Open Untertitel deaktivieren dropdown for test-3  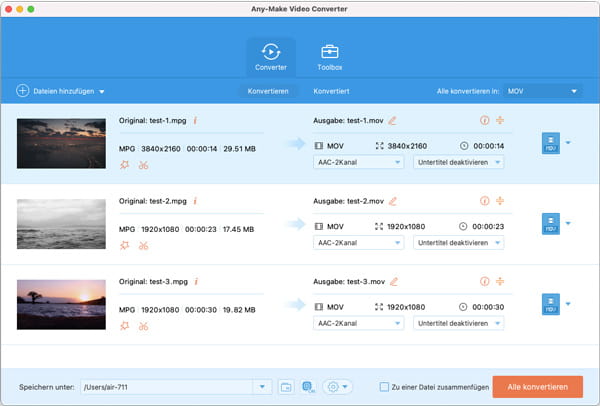pyautogui.click(x=458, y=323)
